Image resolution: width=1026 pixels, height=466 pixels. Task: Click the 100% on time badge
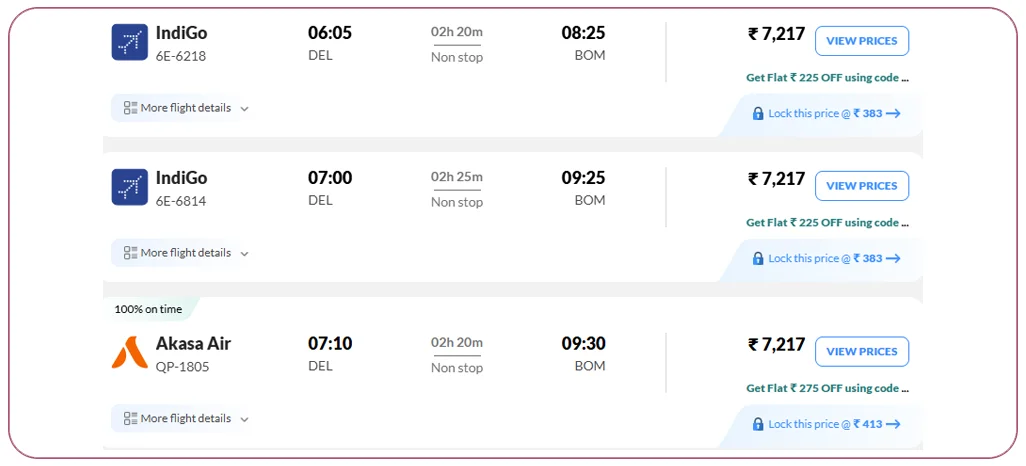149,309
